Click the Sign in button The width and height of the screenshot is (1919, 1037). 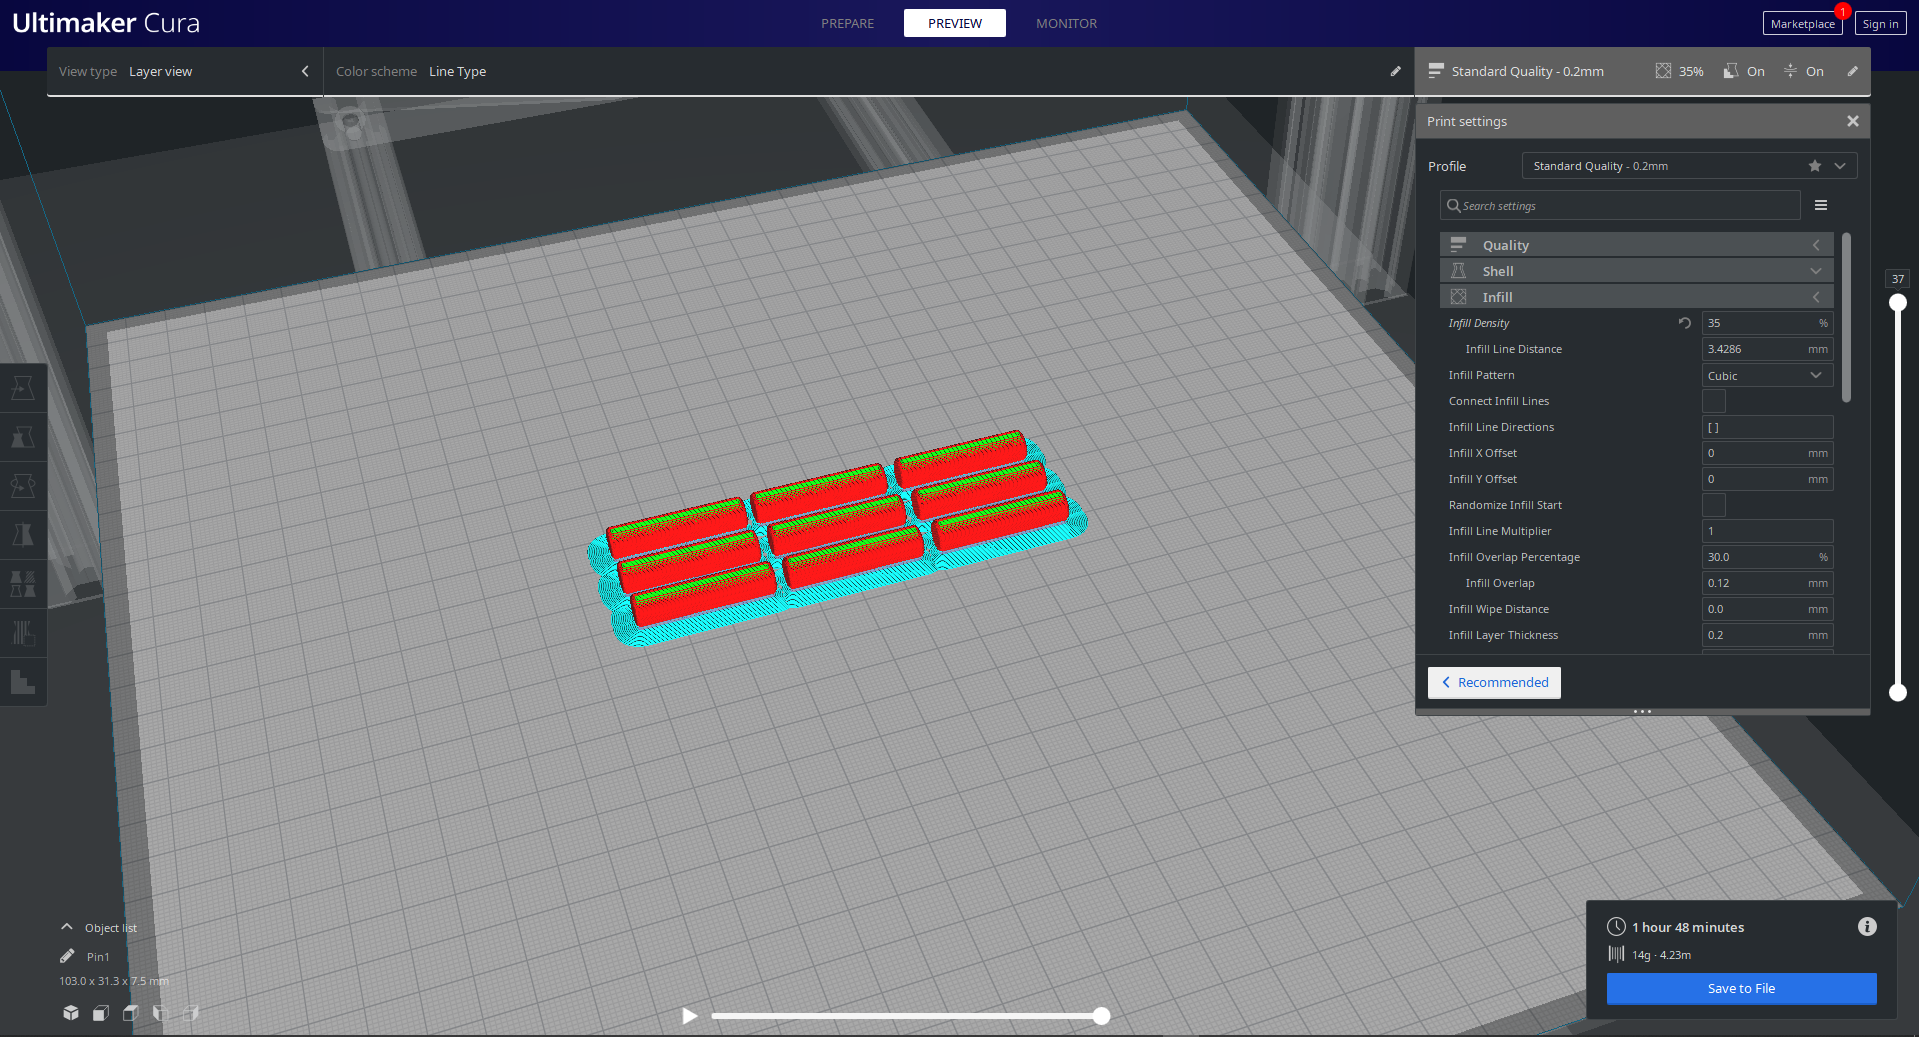[x=1880, y=24]
